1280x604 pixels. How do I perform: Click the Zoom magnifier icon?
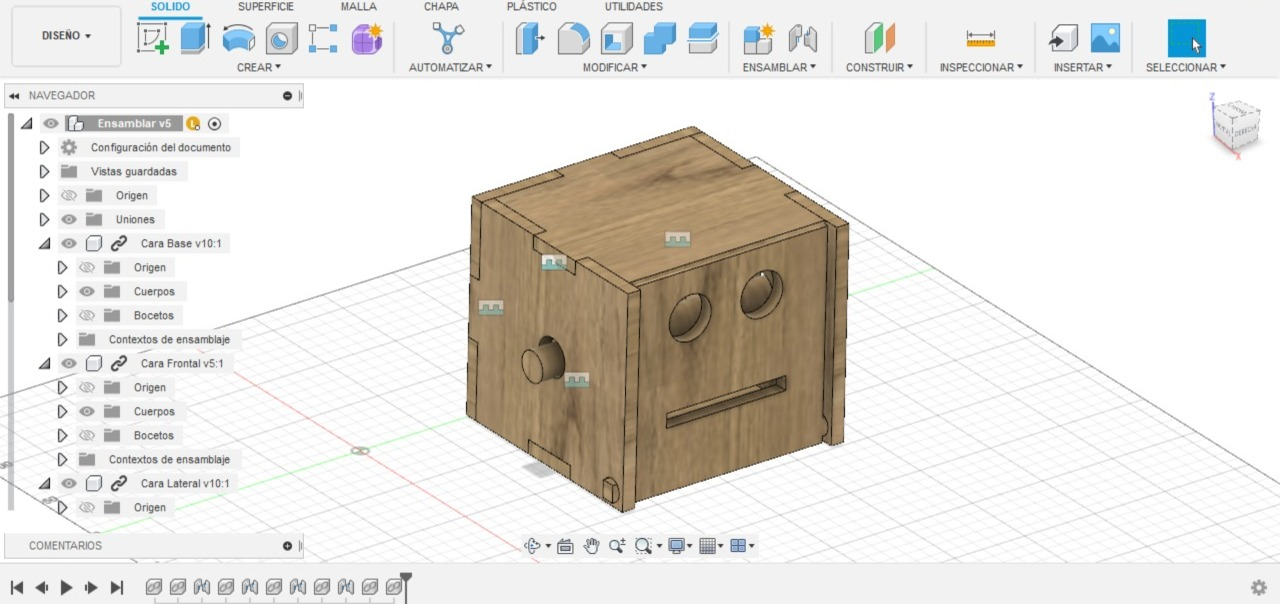tap(617, 546)
